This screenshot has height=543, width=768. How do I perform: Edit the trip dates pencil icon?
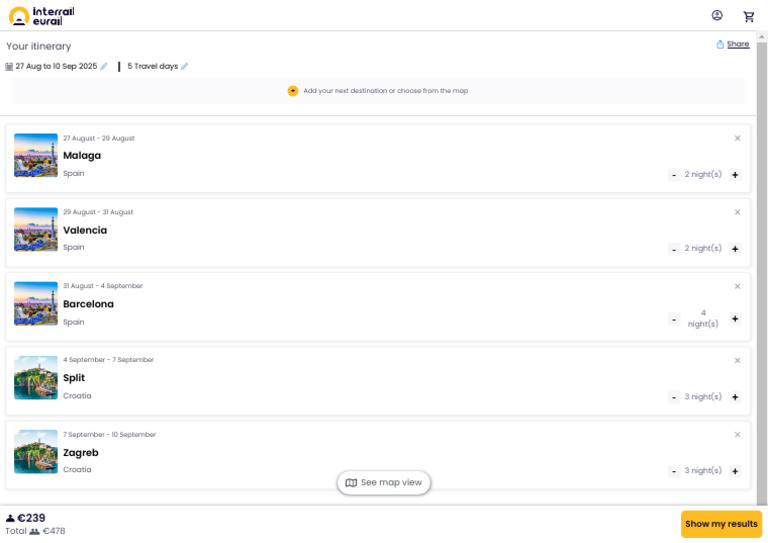[x=104, y=67]
